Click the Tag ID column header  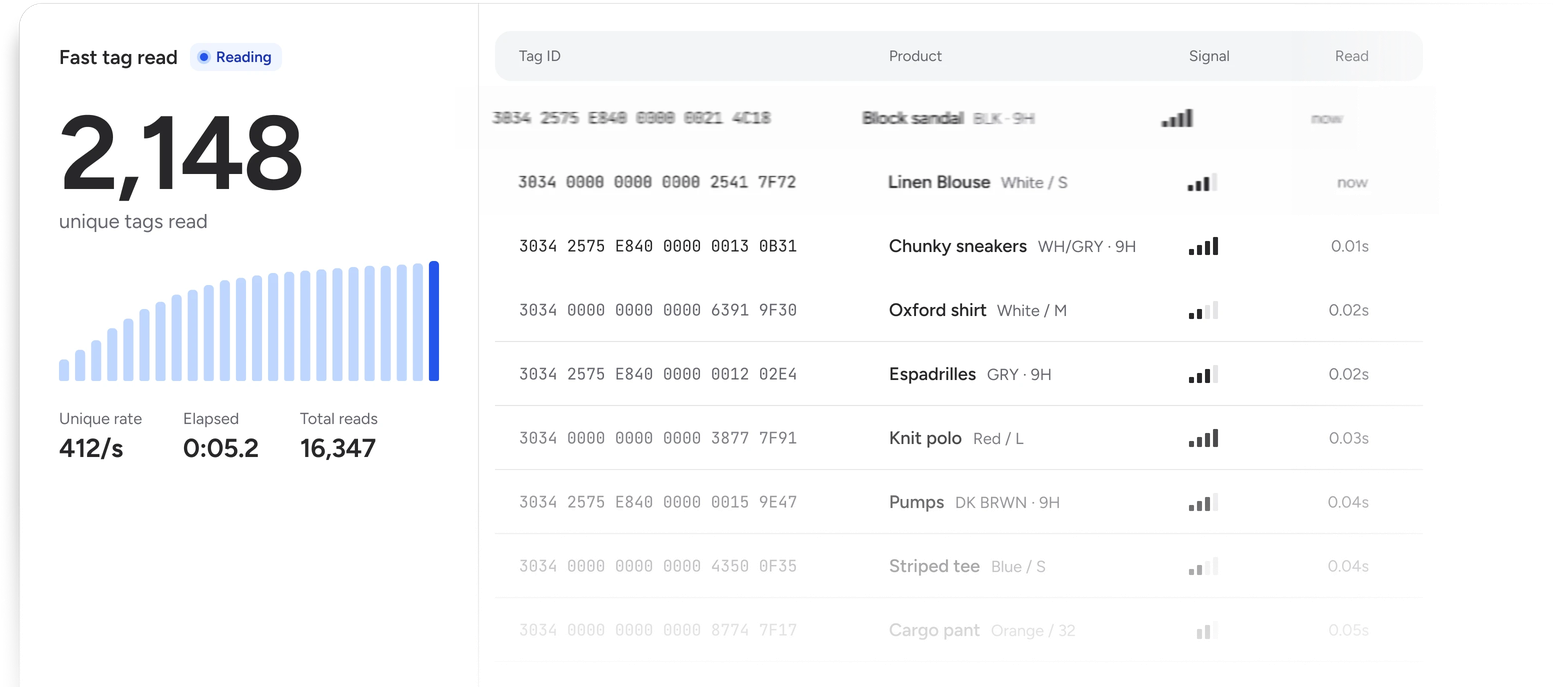point(540,56)
